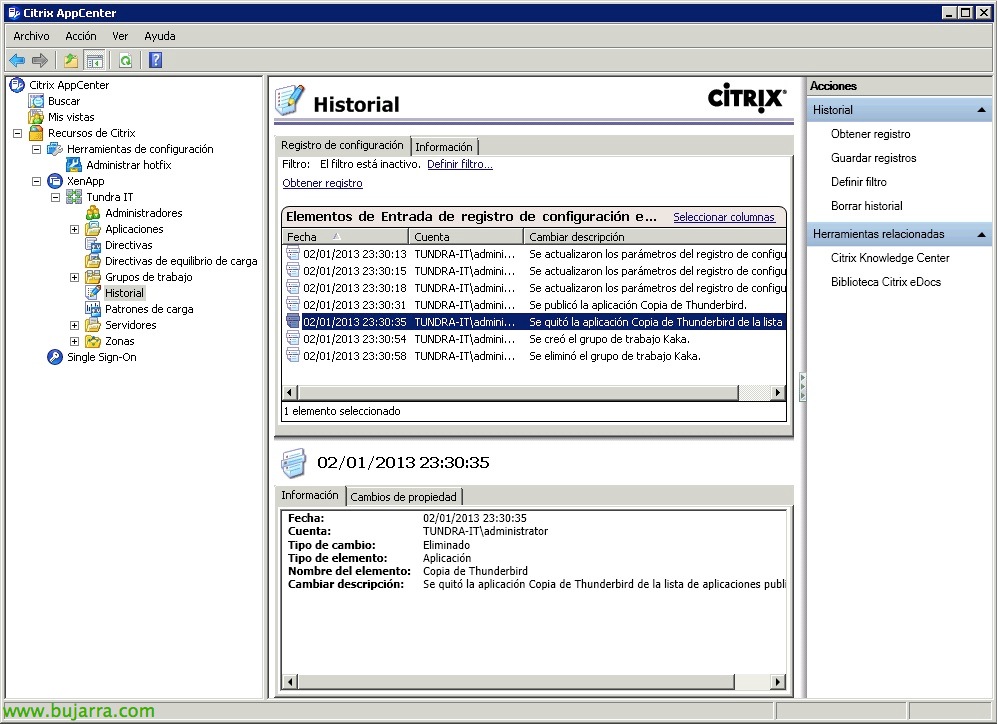Screen dimensions: 997x724
Task: Switch to the Registro de configuración tab
Action: pyautogui.click(x=342, y=145)
